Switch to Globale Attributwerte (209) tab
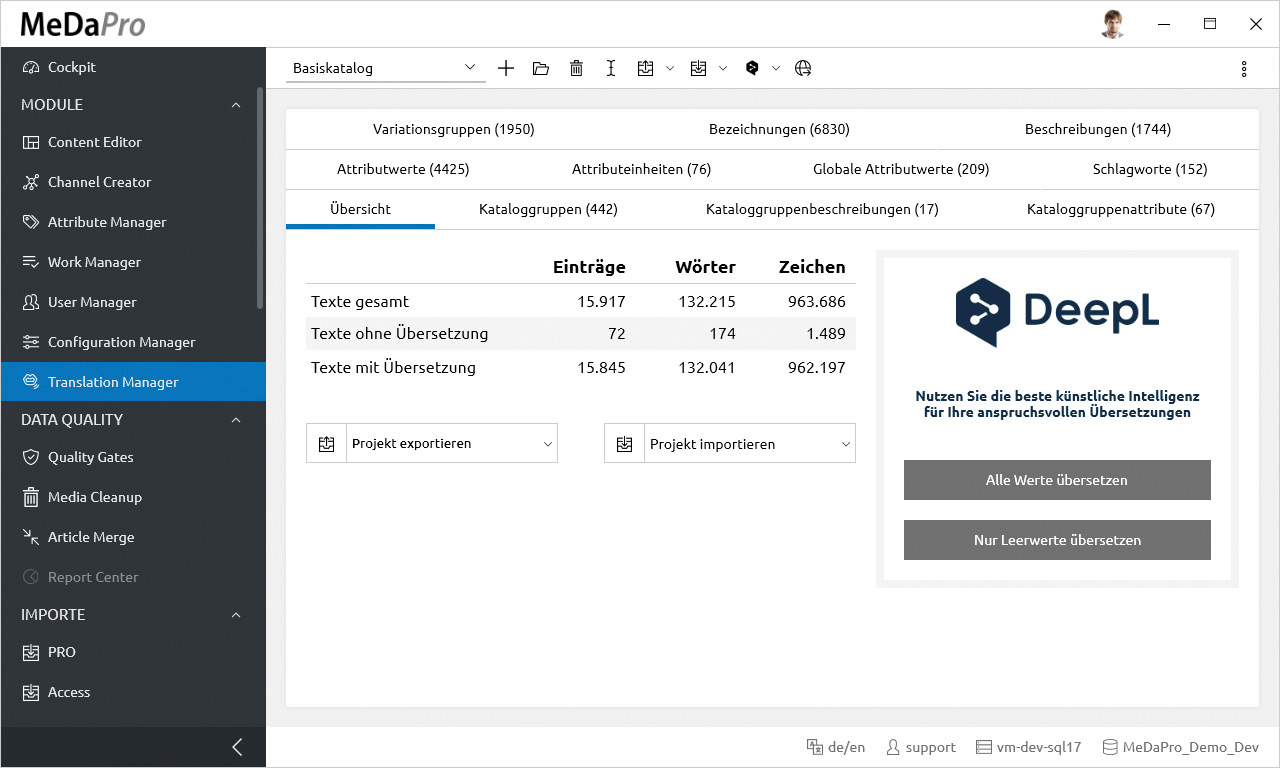The width and height of the screenshot is (1280, 768). click(901, 169)
